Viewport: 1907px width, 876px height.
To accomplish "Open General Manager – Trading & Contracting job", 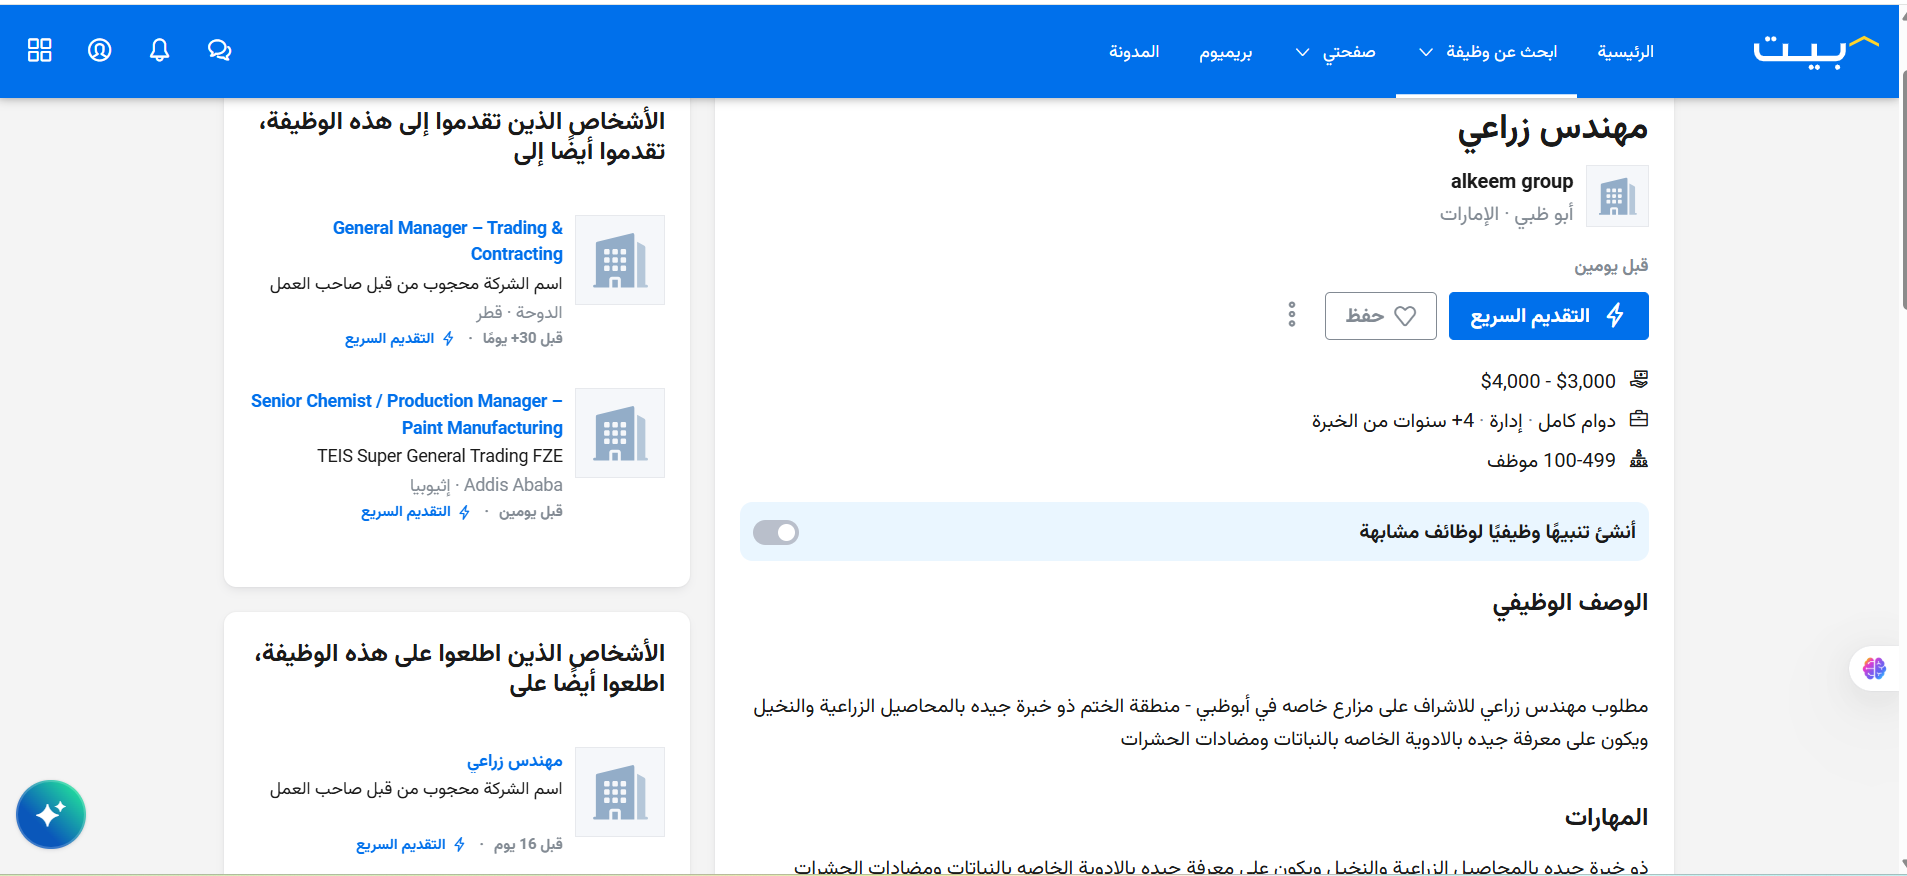I will [x=448, y=241].
